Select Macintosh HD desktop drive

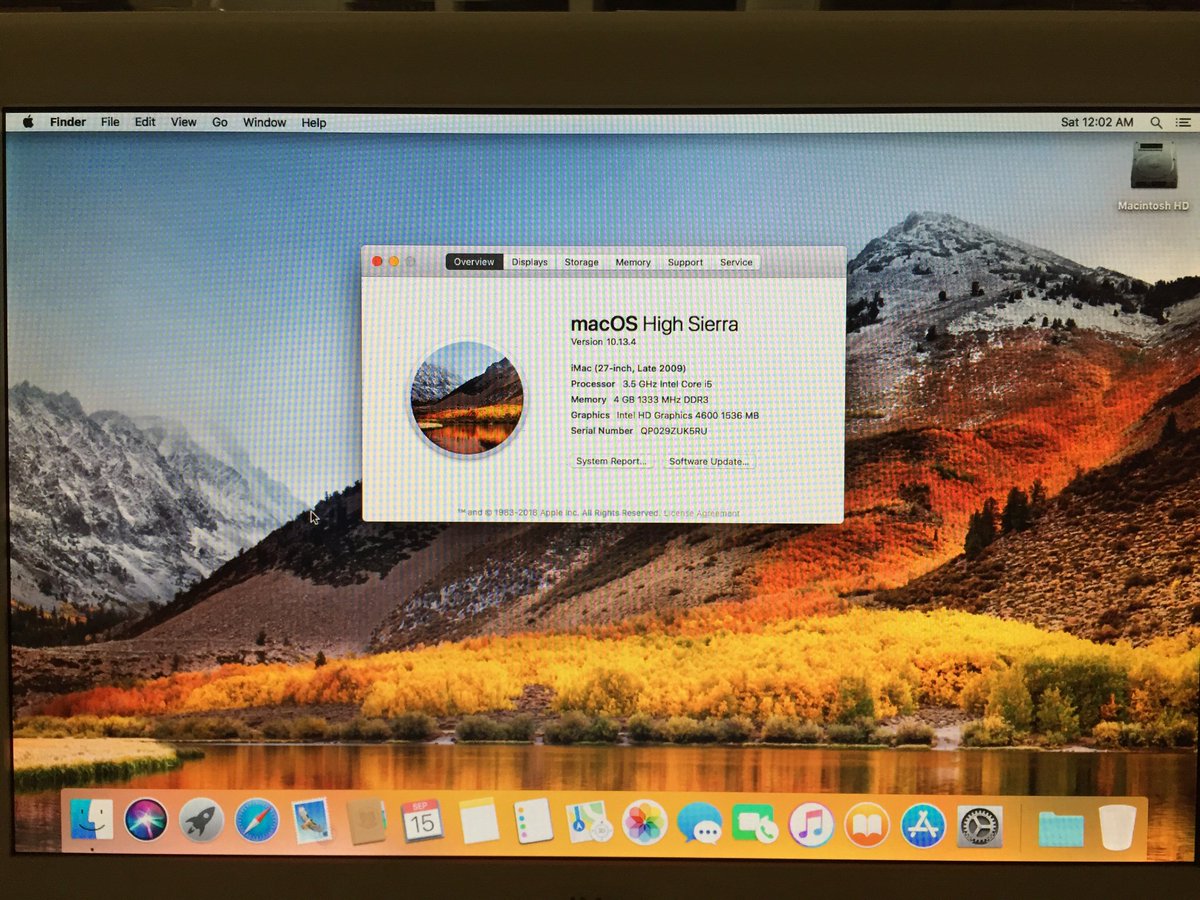pos(1153,176)
